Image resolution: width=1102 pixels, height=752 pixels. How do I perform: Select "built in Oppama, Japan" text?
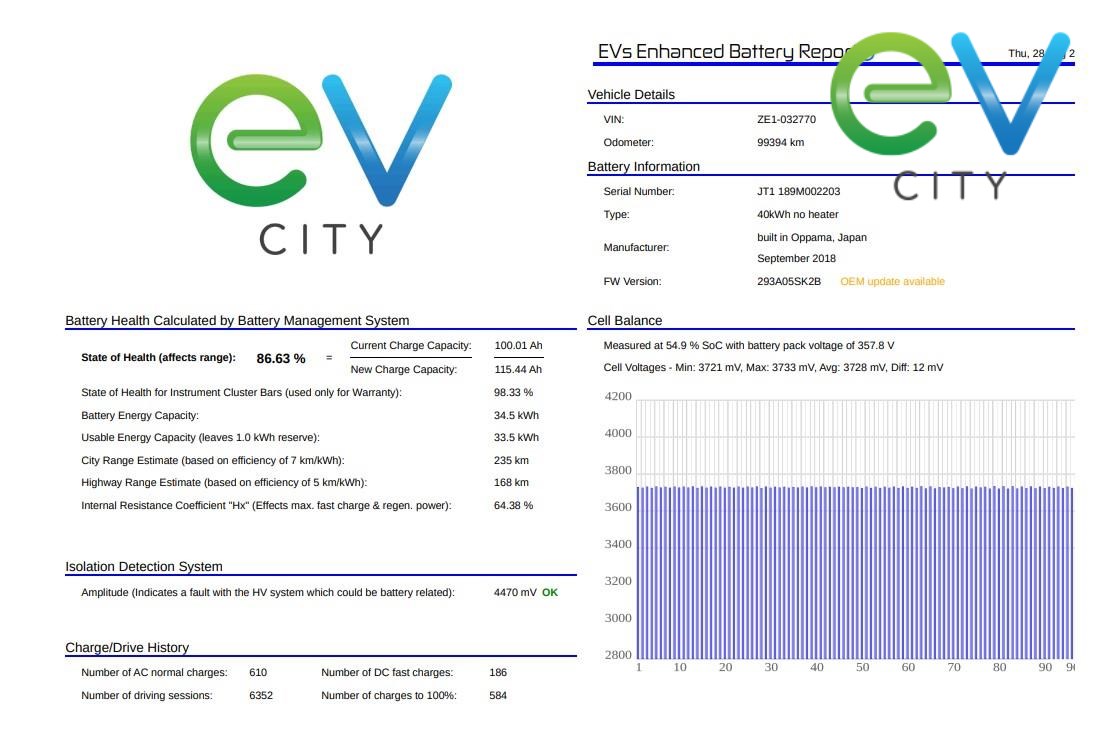click(812, 238)
